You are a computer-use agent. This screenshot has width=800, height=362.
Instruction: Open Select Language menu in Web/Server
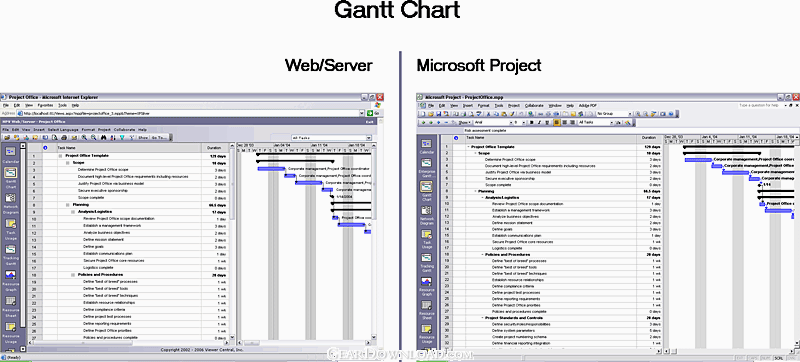click(63, 130)
